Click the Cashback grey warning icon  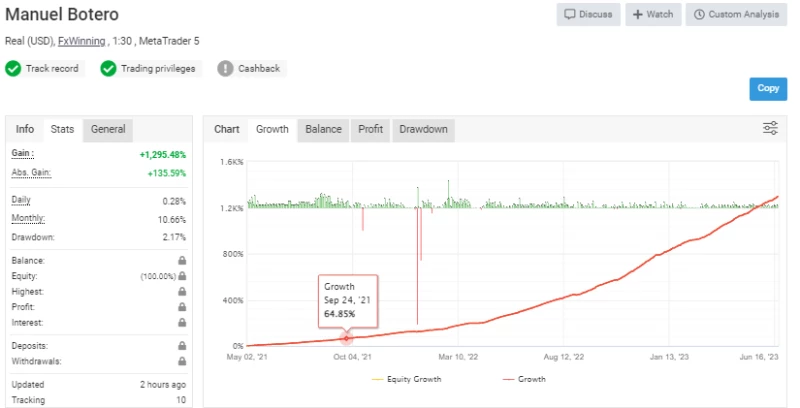(225, 69)
